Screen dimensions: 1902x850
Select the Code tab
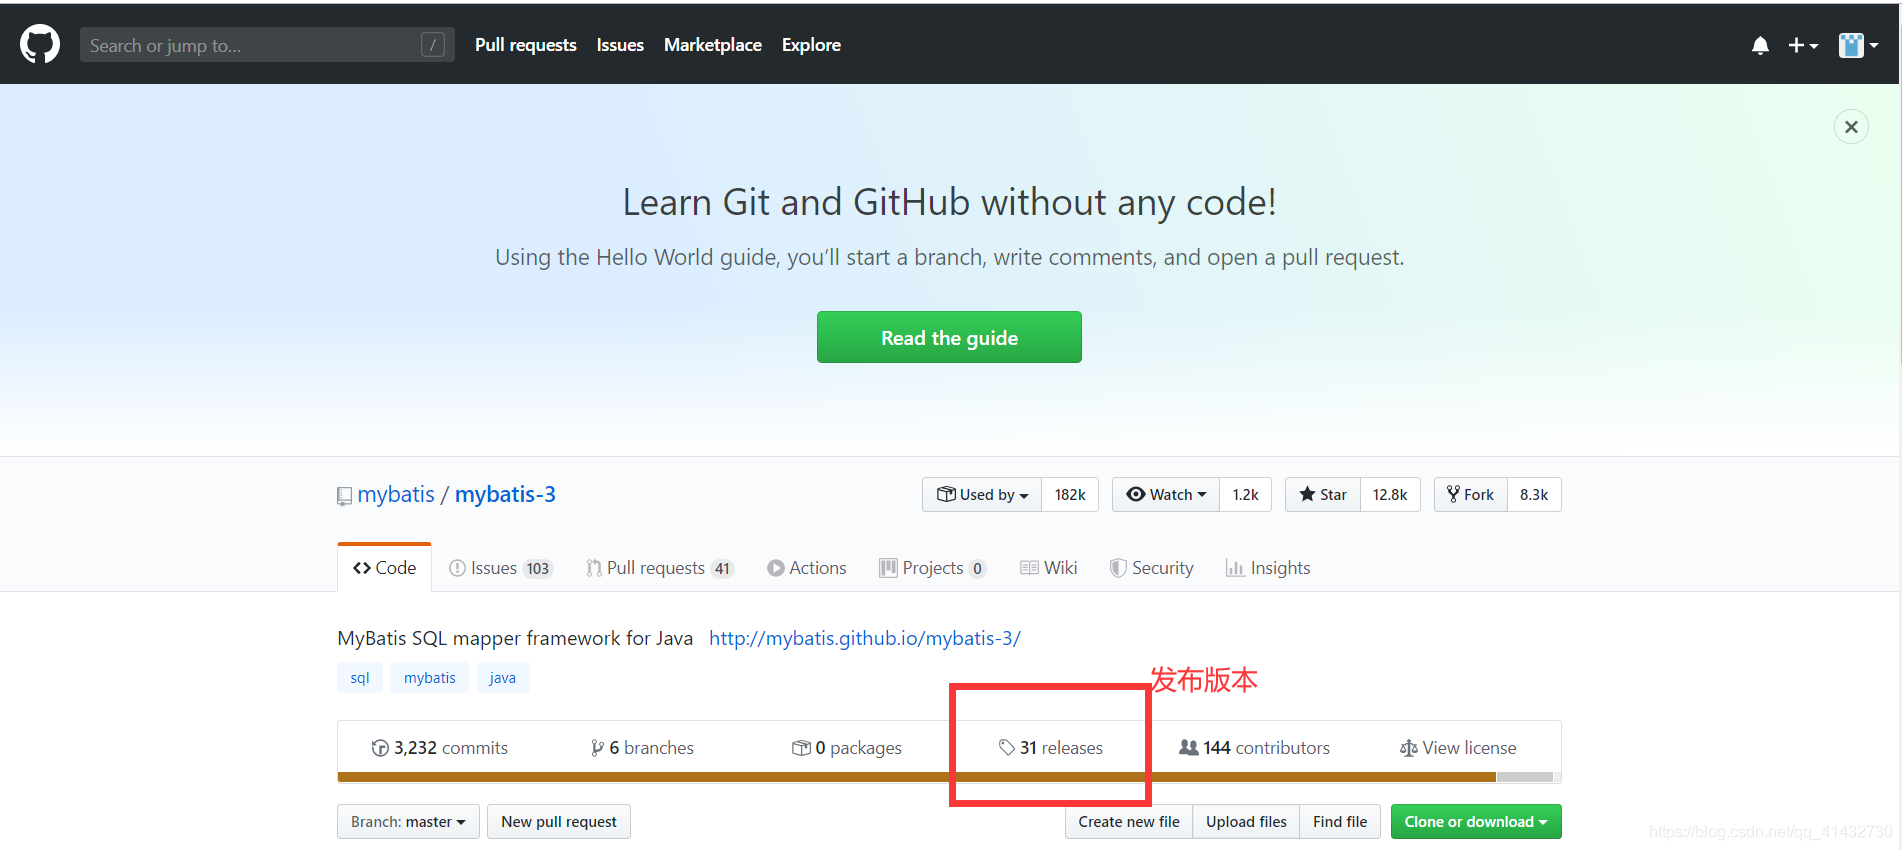coord(384,568)
